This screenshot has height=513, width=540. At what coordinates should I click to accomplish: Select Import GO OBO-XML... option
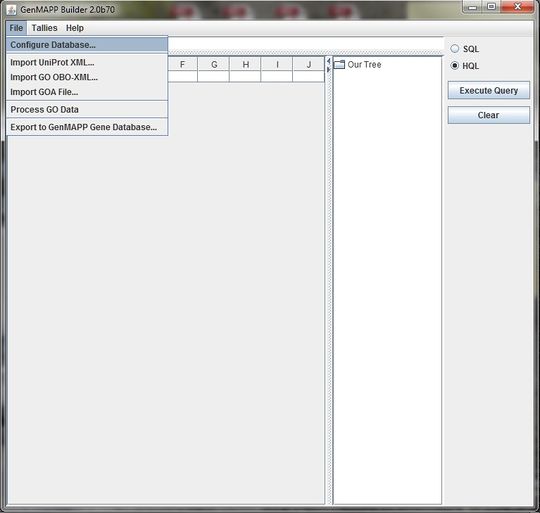(x=87, y=77)
